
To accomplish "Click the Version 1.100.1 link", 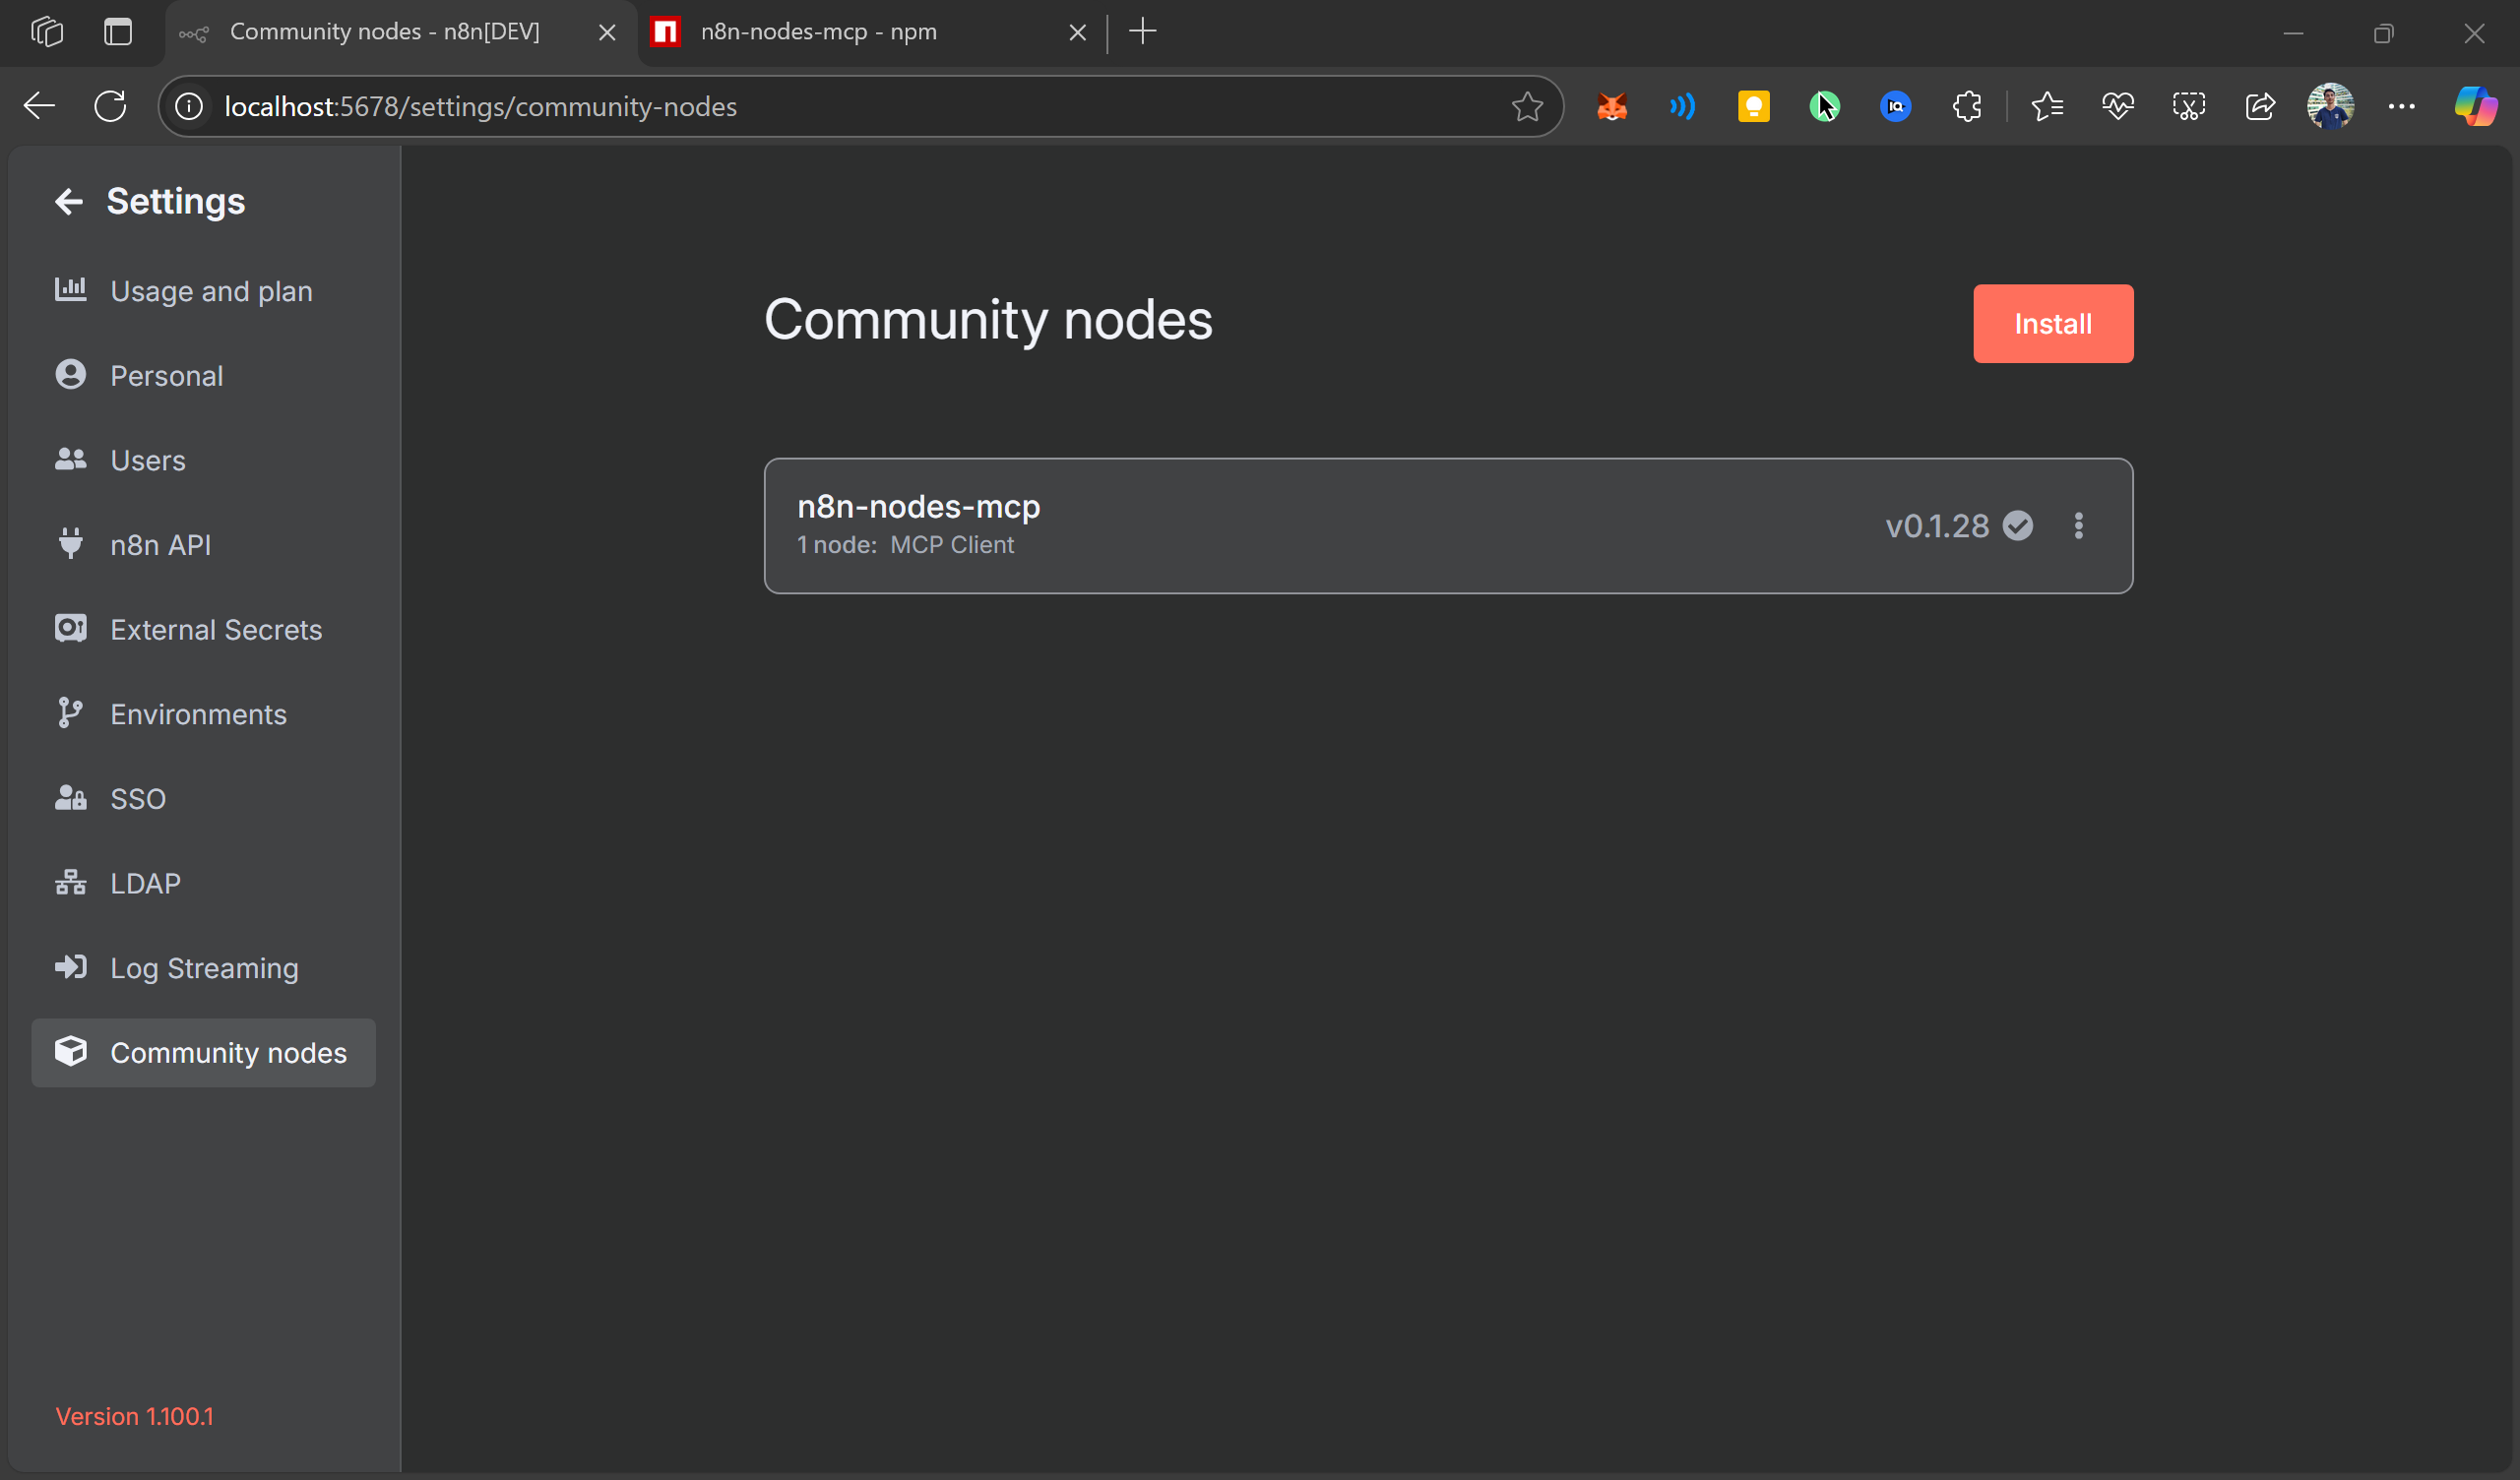I will (x=134, y=1416).
